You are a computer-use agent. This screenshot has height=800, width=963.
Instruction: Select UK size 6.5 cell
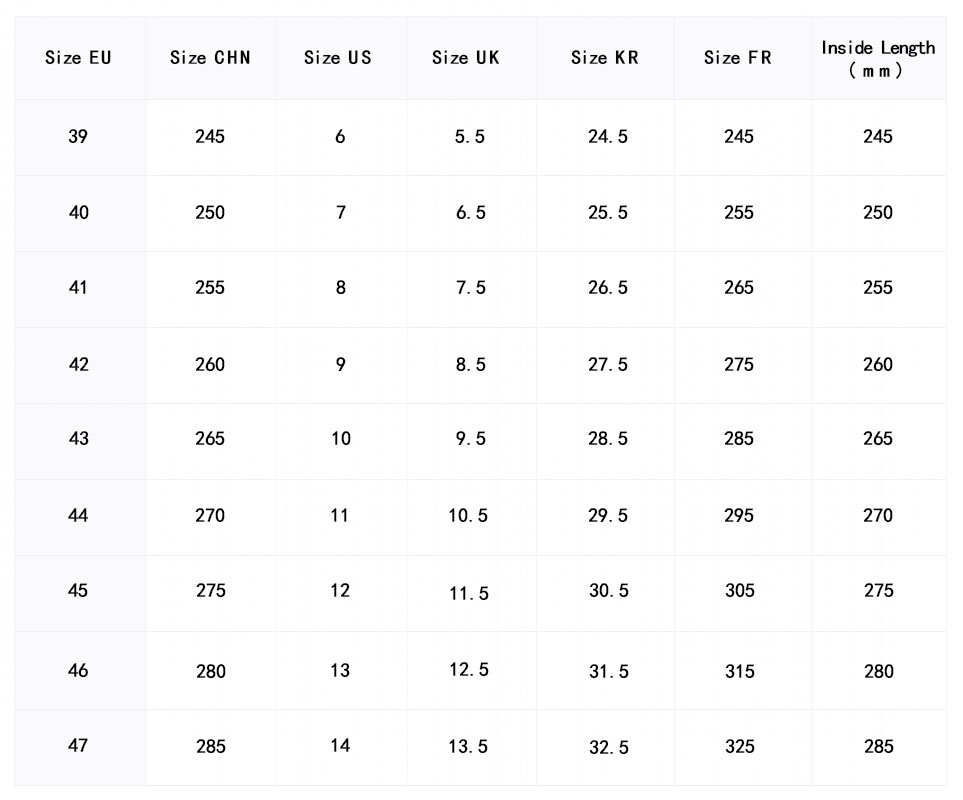pos(470,213)
